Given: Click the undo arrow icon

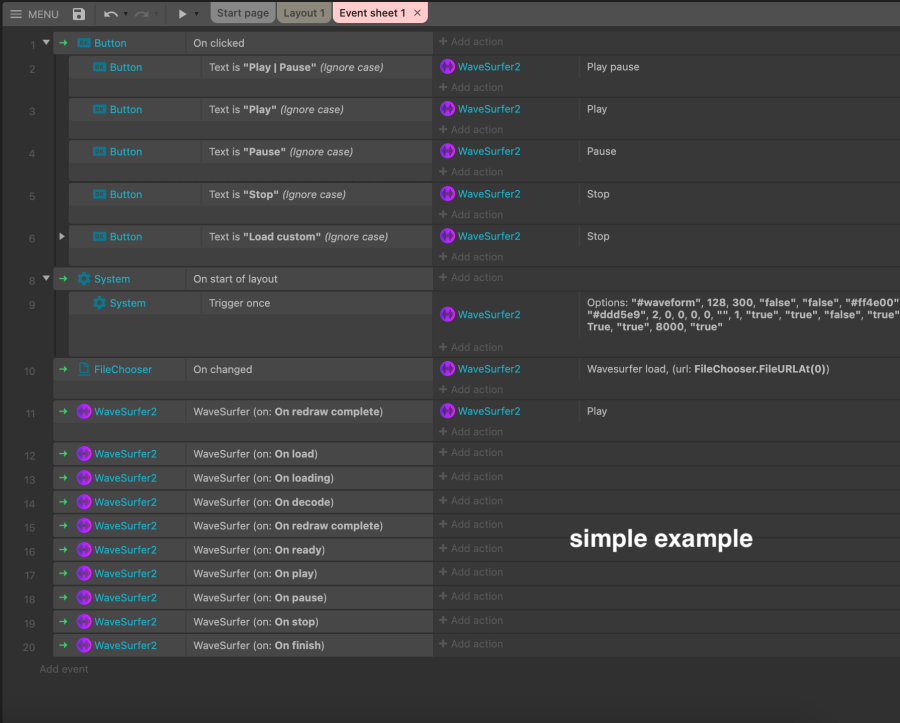Looking at the screenshot, I should tap(111, 14).
